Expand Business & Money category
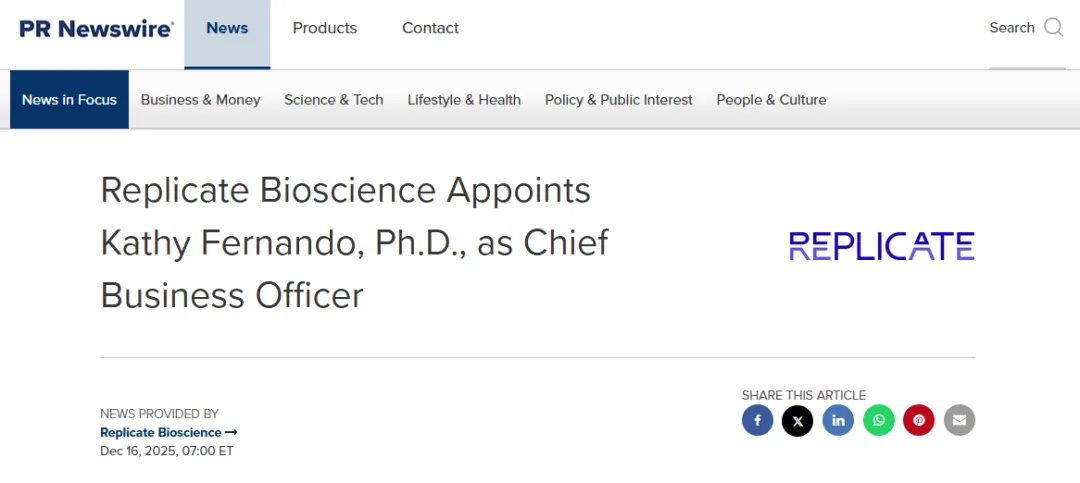 tap(200, 100)
